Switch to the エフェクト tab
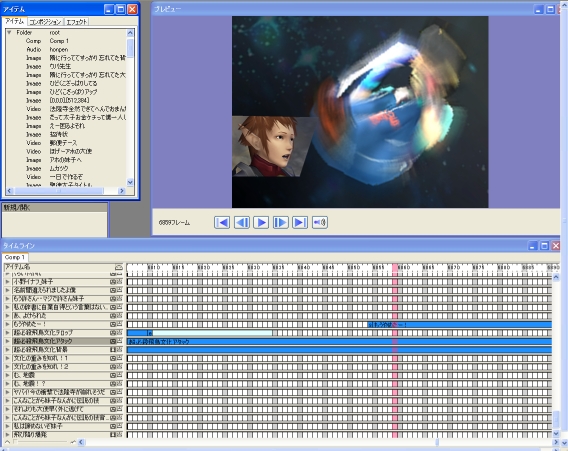The height and width of the screenshot is (451, 568). 76,22
